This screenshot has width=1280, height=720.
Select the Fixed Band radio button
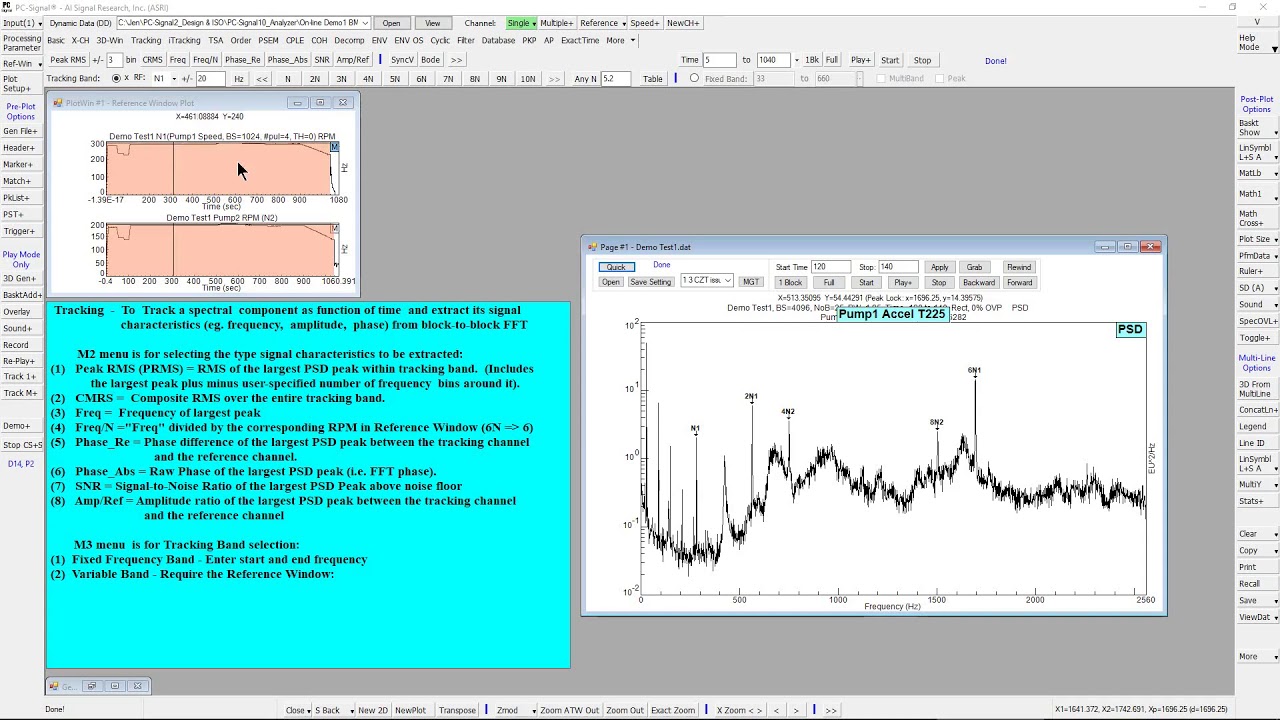(694, 79)
